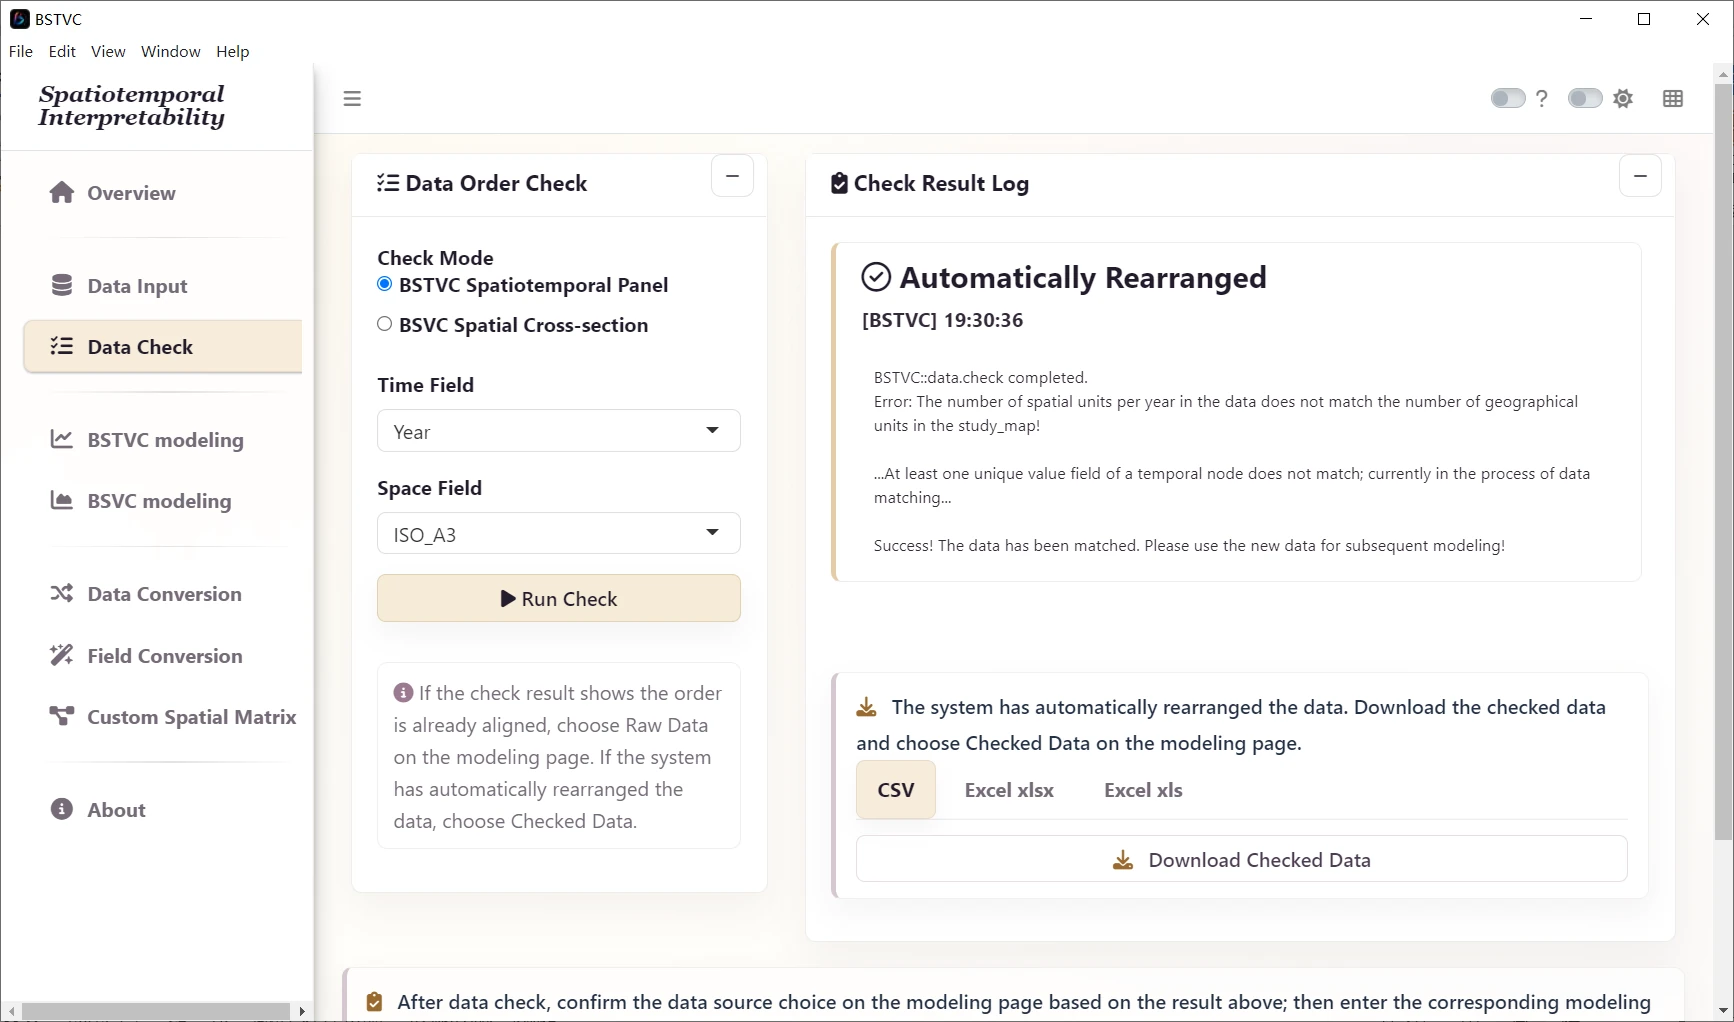Open the Space Field dropdown showing ISO_A3
Screen dimensions: 1734x1022
click(559, 534)
